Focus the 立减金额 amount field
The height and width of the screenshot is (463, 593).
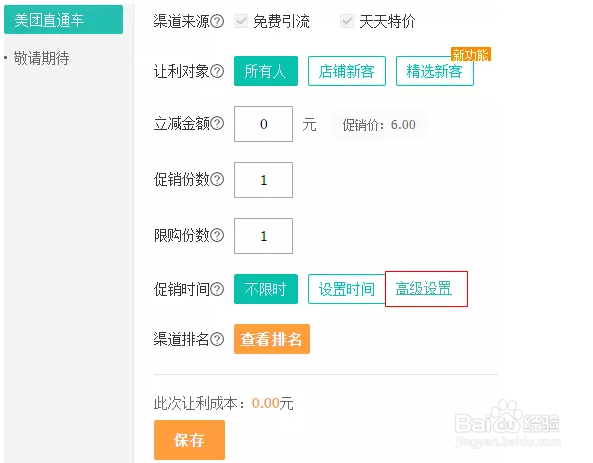(x=263, y=124)
